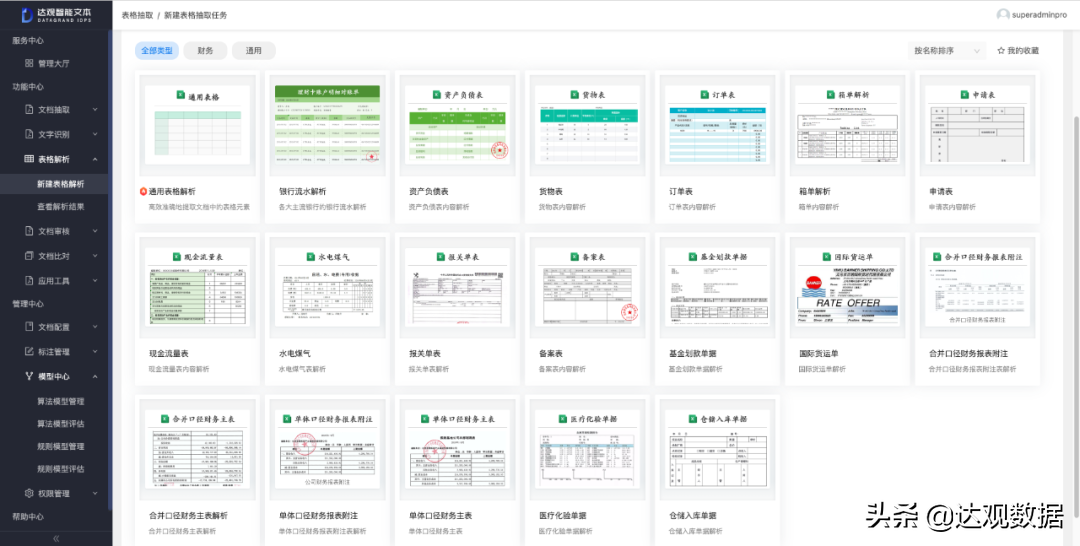Select the 财务 filter tab
Viewport: 1080px width, 546px height.
(x=205, y=50)
